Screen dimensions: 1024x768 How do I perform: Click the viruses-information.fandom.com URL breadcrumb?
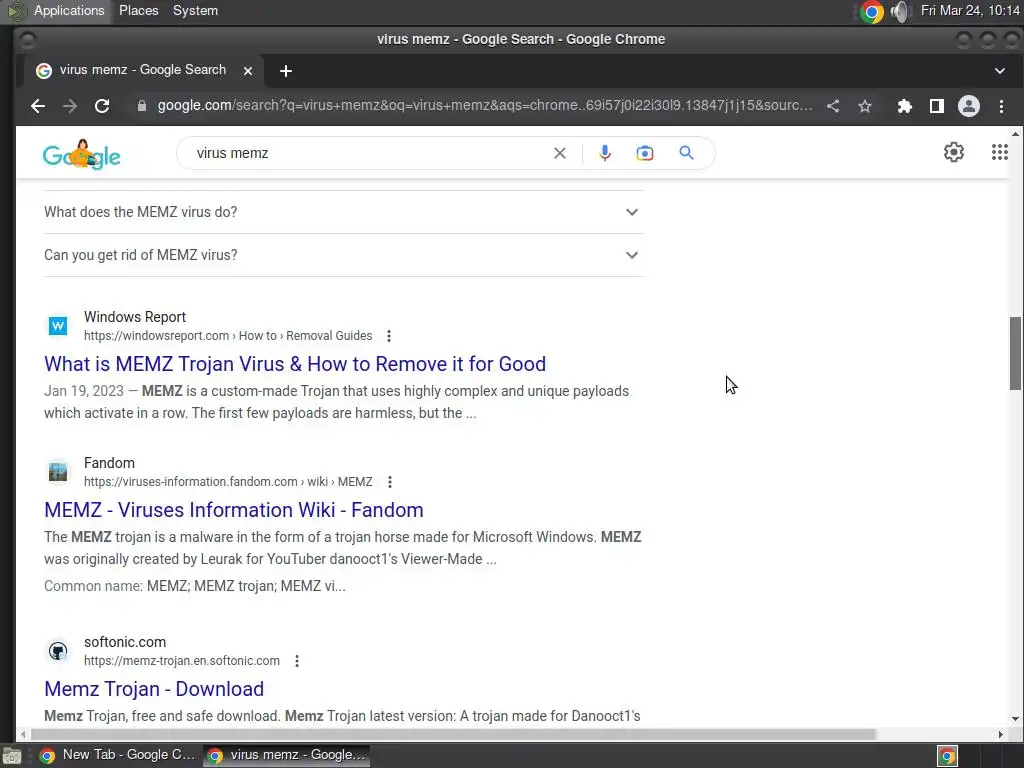point(228,482)
